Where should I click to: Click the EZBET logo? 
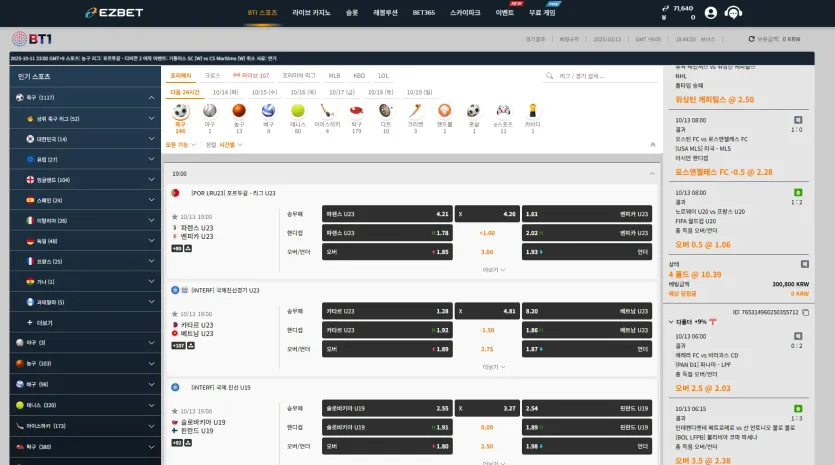click(x=114, y=13)
